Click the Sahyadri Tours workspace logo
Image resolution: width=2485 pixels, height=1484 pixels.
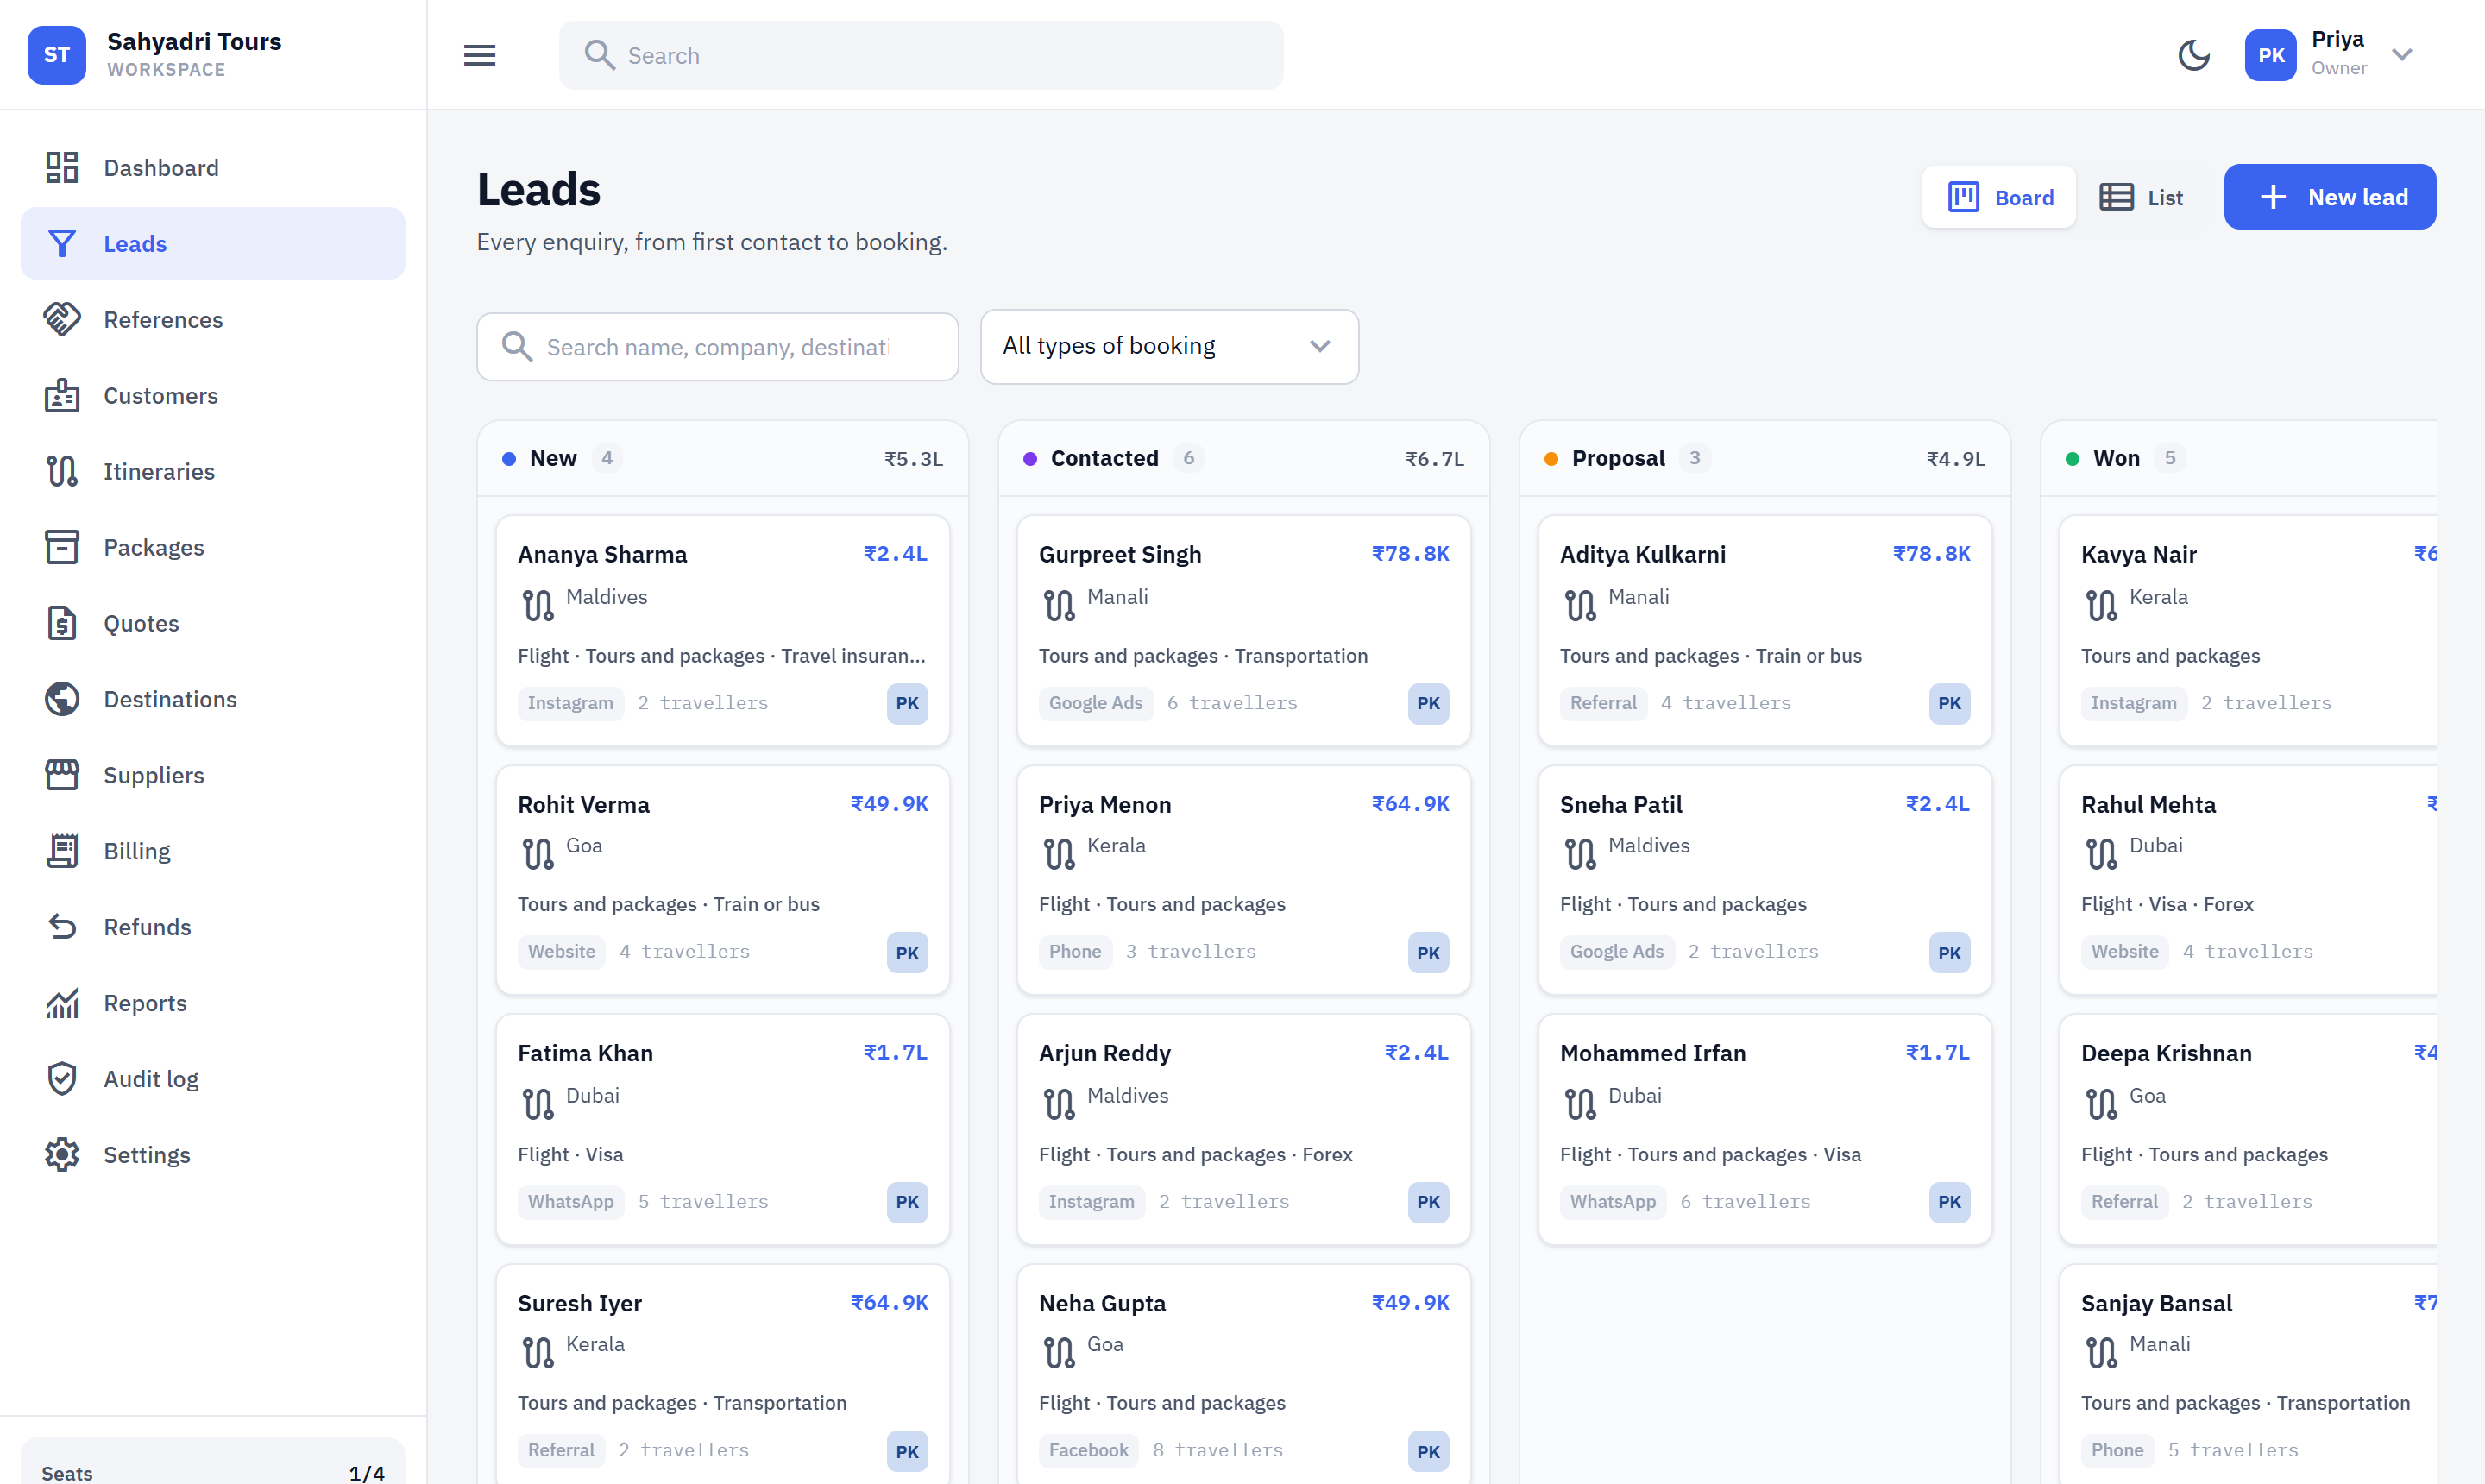click(57, 55)
